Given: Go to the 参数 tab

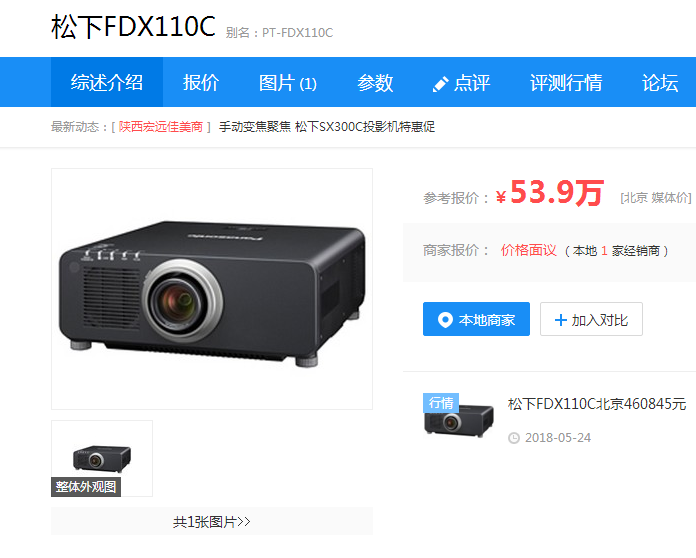Looking at the screenshot, I should tap(375, 82).
